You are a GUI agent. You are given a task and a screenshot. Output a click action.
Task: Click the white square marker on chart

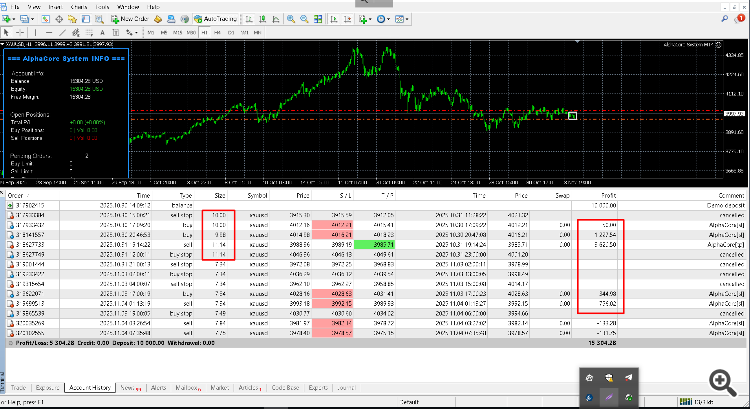572,116
